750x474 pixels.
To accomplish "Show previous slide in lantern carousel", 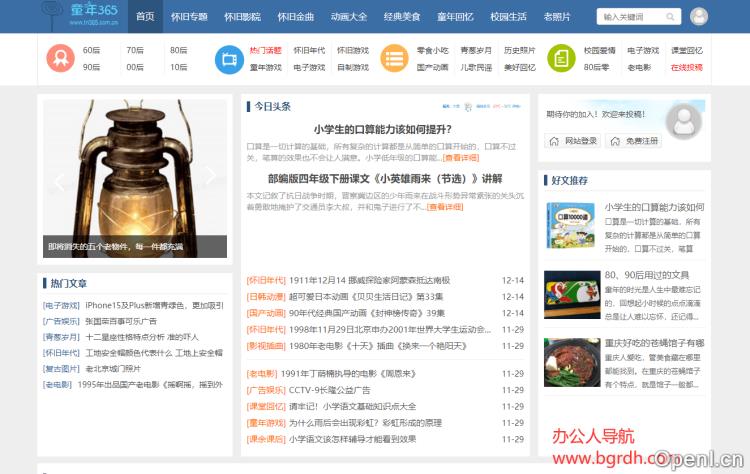I will (58, 179).
